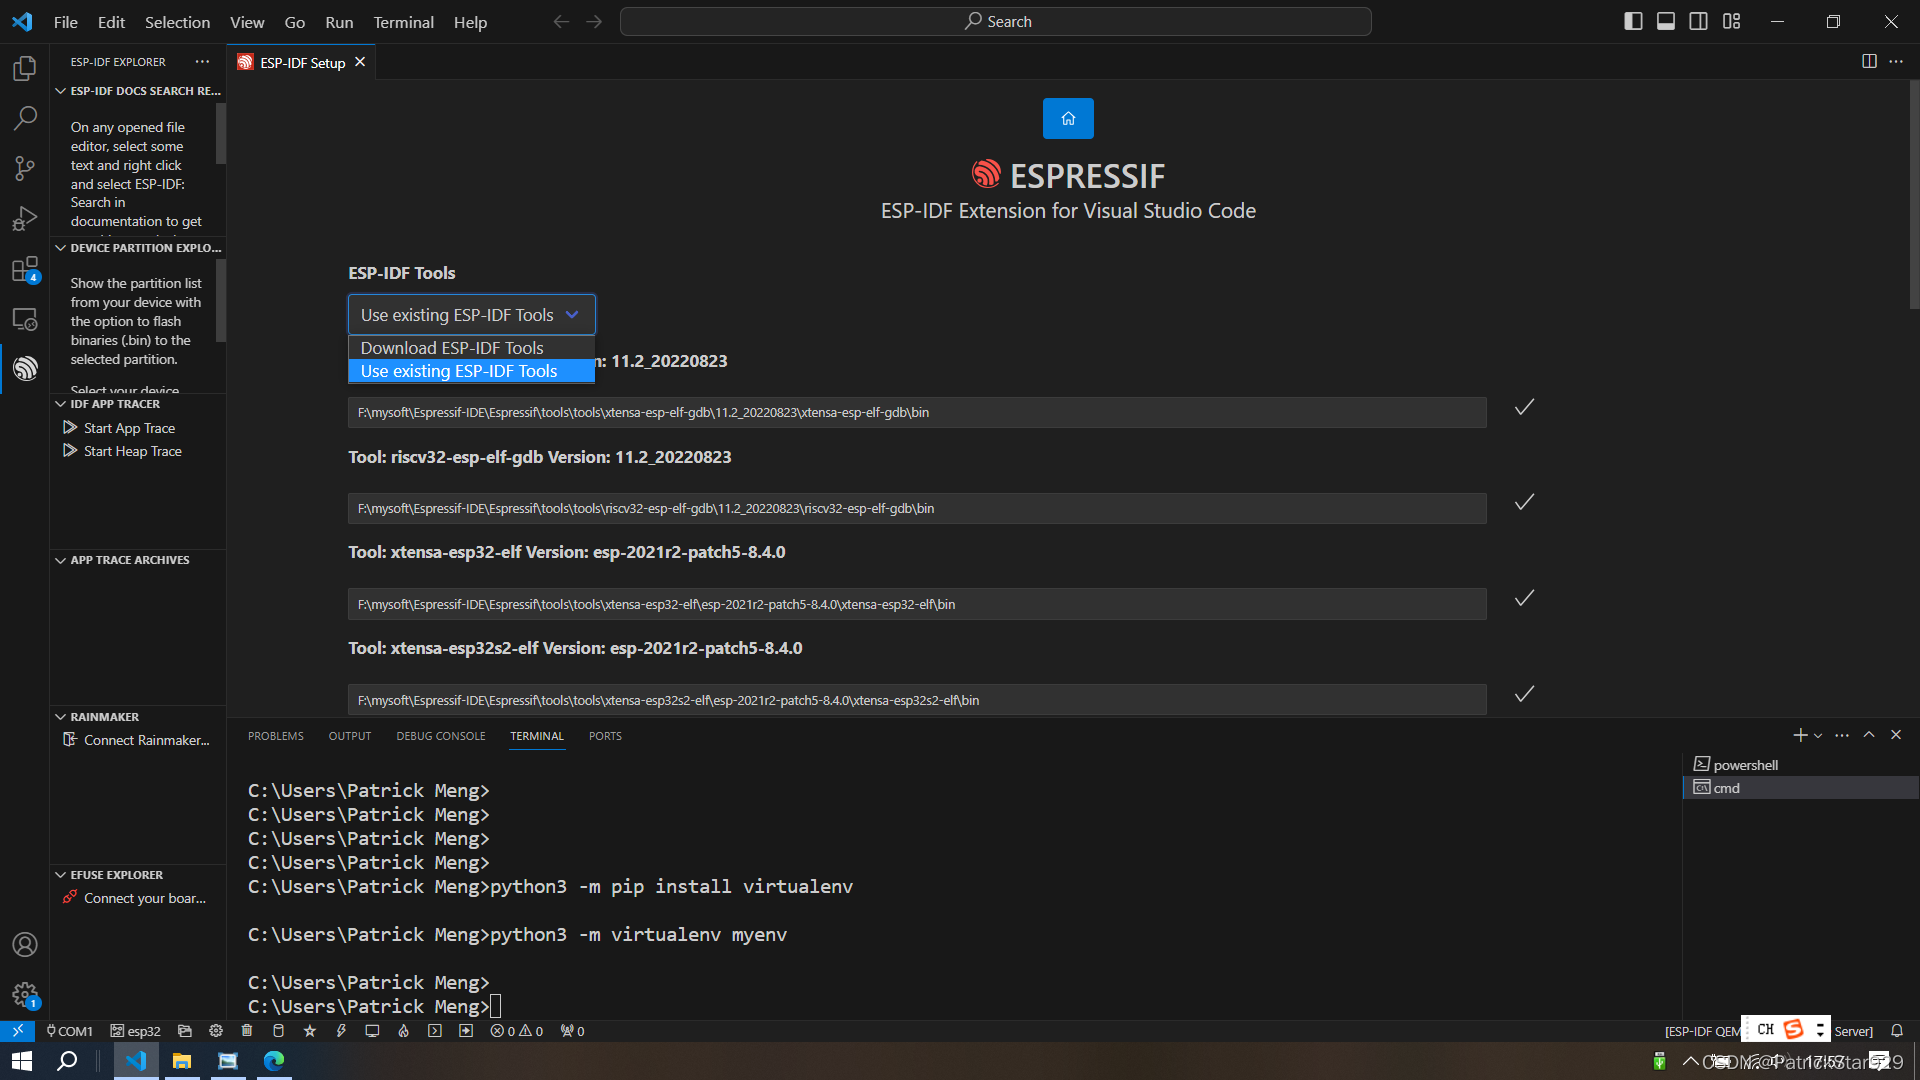Choose Use existing ESP-IDF Tools option

tap(471, 371)
